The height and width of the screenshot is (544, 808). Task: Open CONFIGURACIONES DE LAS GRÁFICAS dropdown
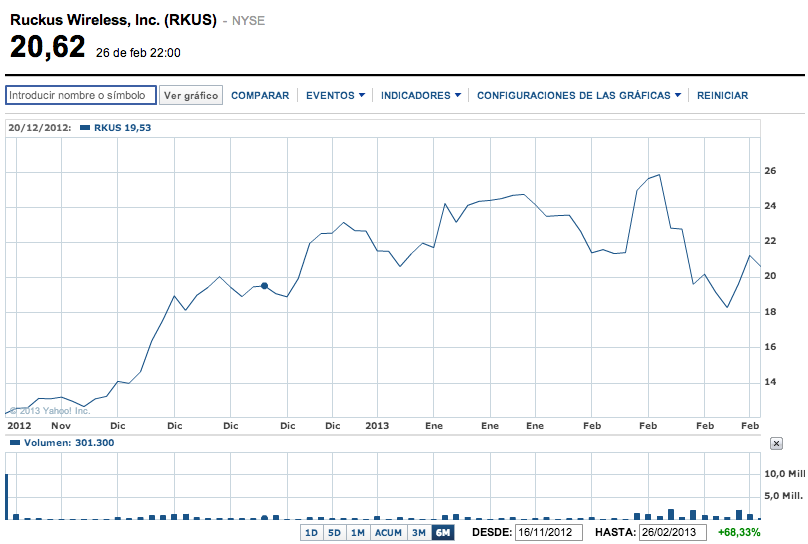coord(579,96)
